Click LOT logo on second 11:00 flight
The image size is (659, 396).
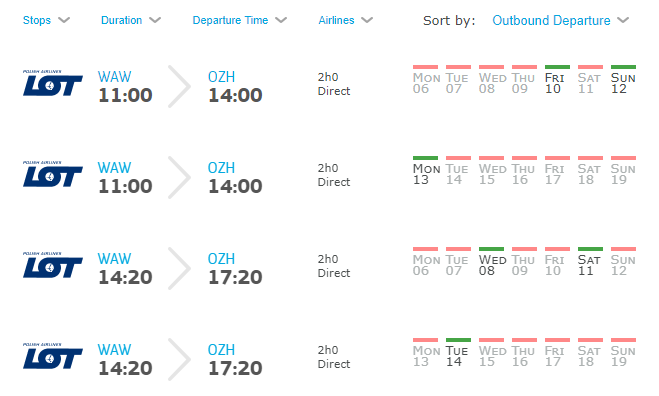(x=53, y=174)
